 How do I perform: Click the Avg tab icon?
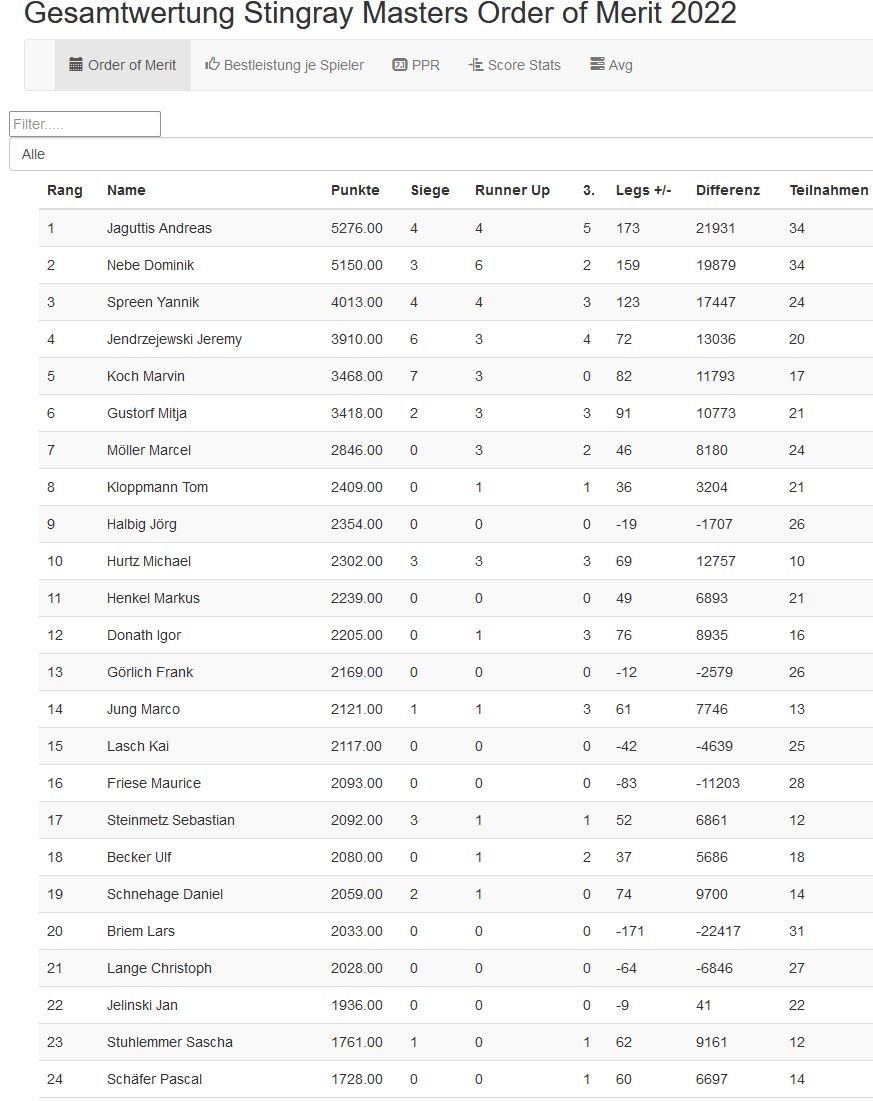coord(597,65)
